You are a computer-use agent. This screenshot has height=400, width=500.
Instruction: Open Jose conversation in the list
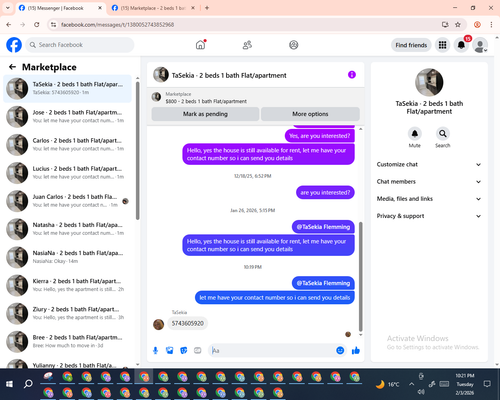(x=68, y=117)
